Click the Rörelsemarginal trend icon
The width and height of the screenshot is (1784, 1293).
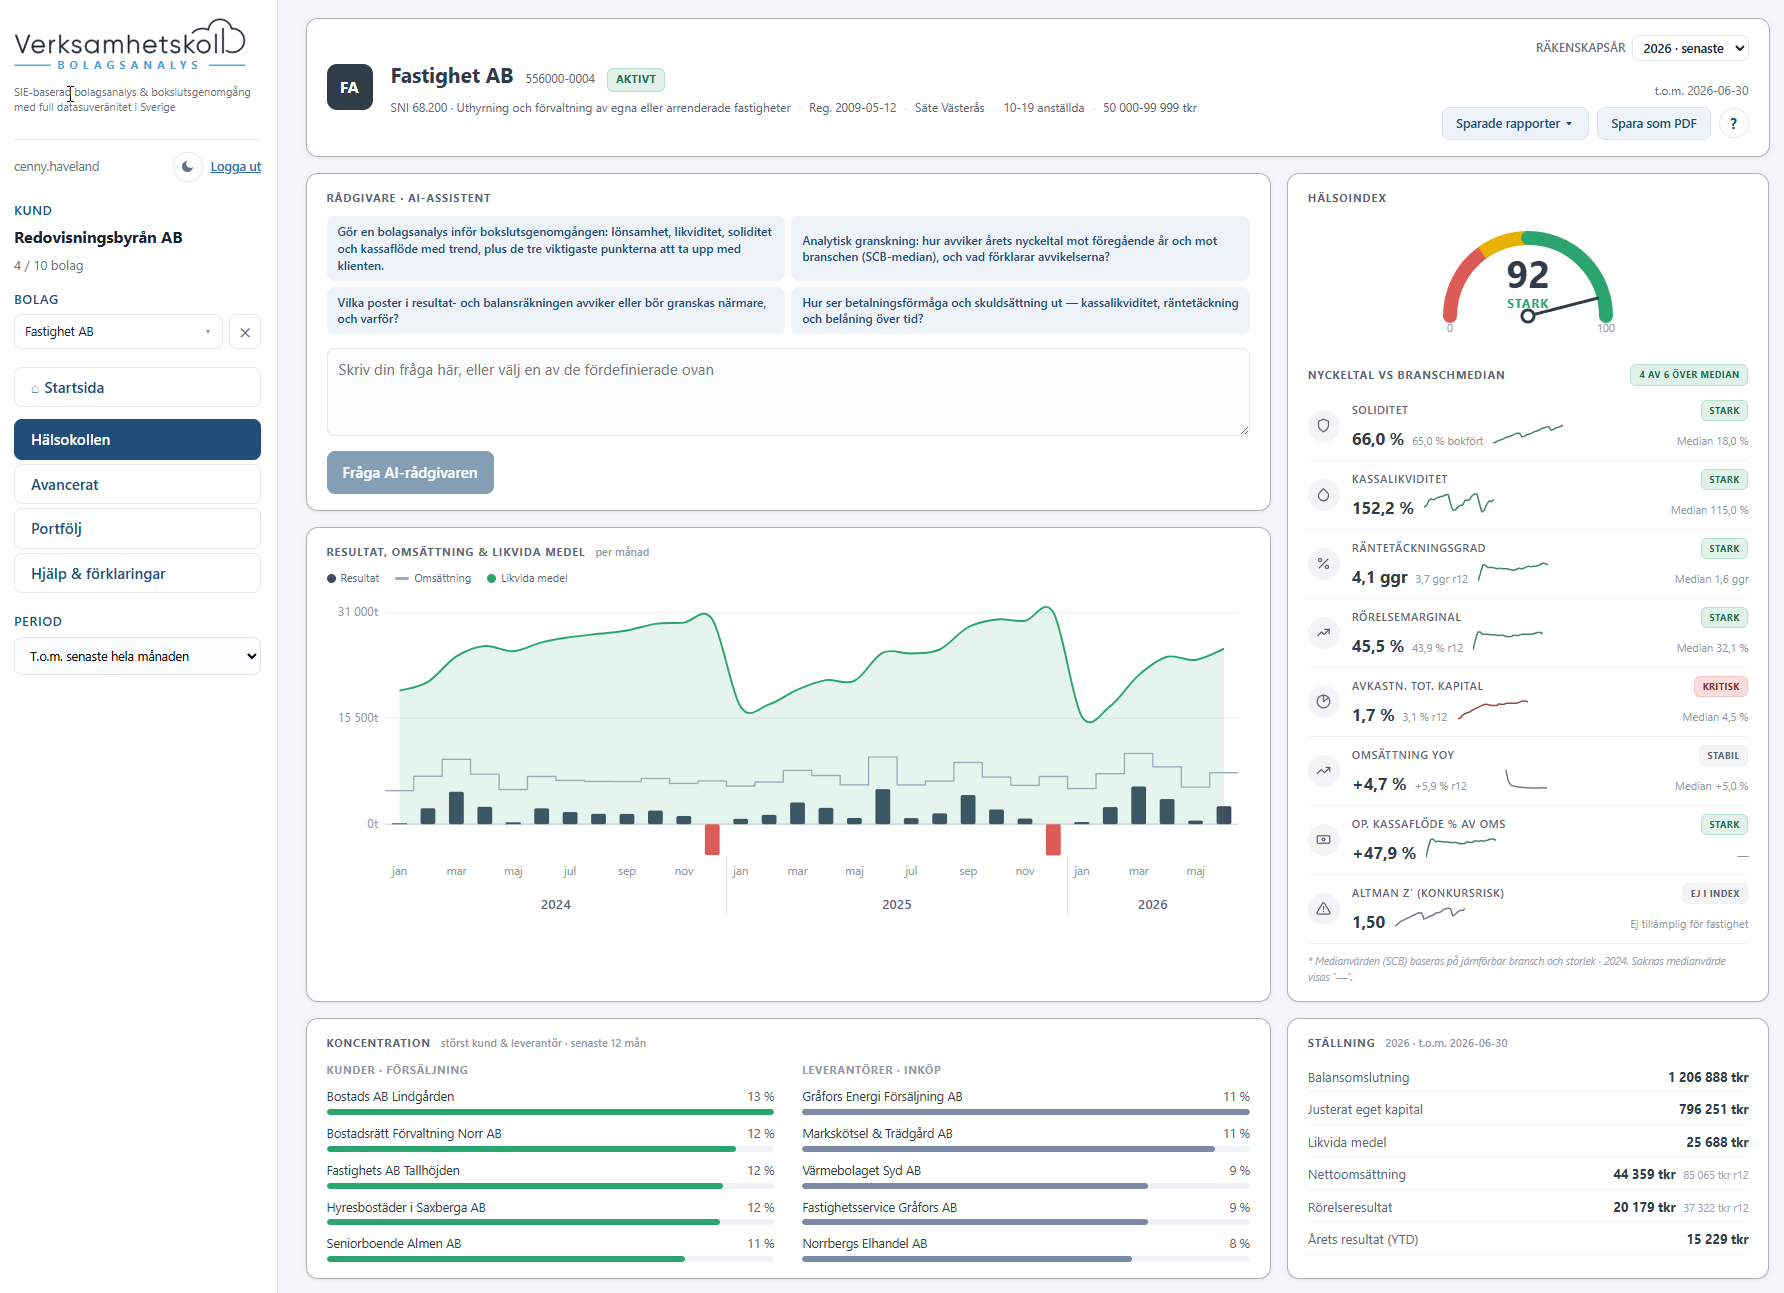1323,633
